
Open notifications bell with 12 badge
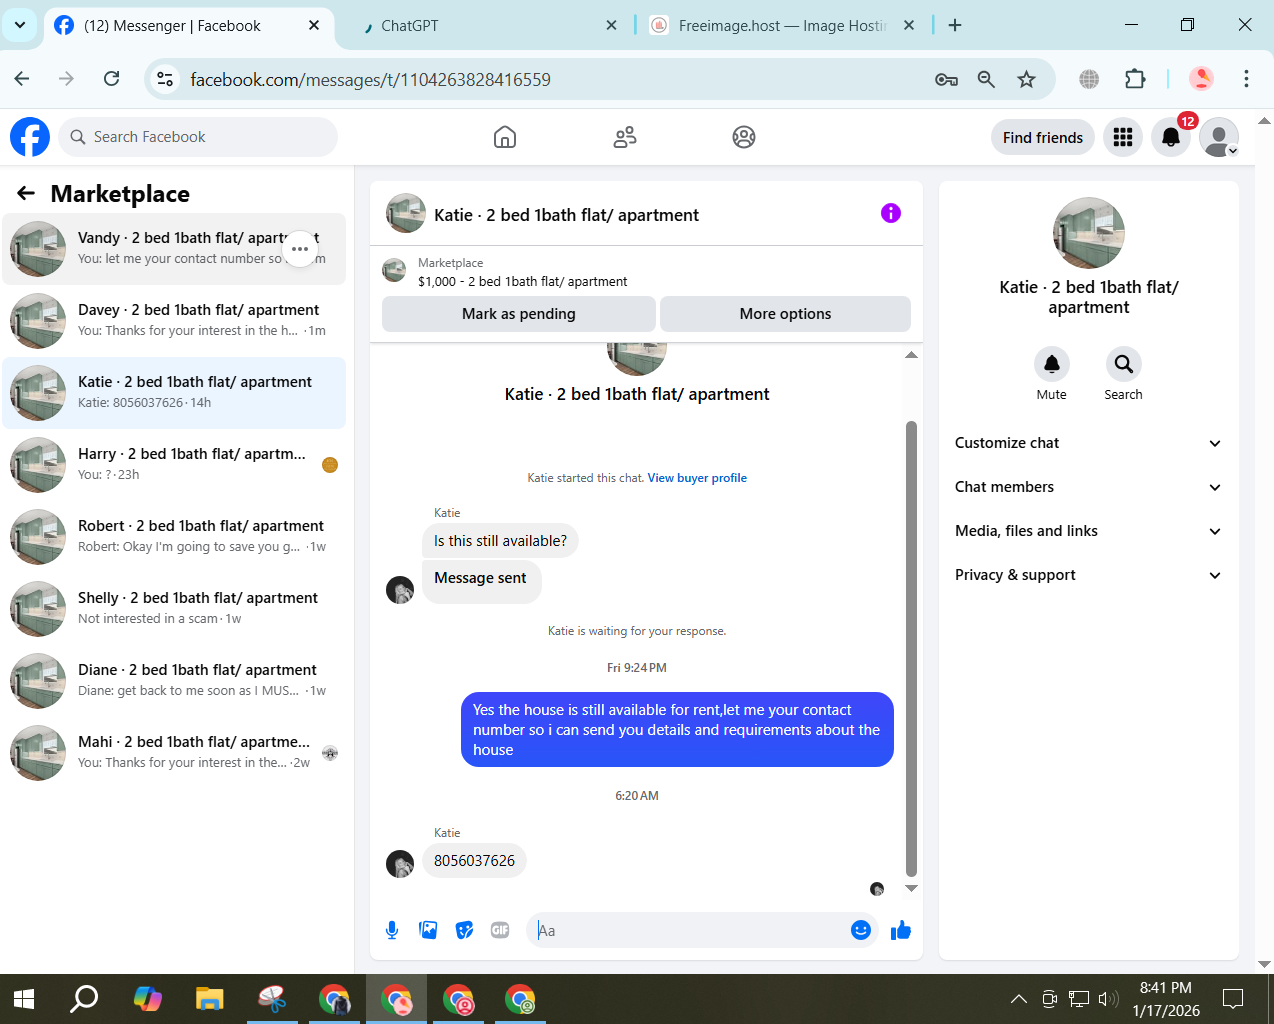[1171, 137]
